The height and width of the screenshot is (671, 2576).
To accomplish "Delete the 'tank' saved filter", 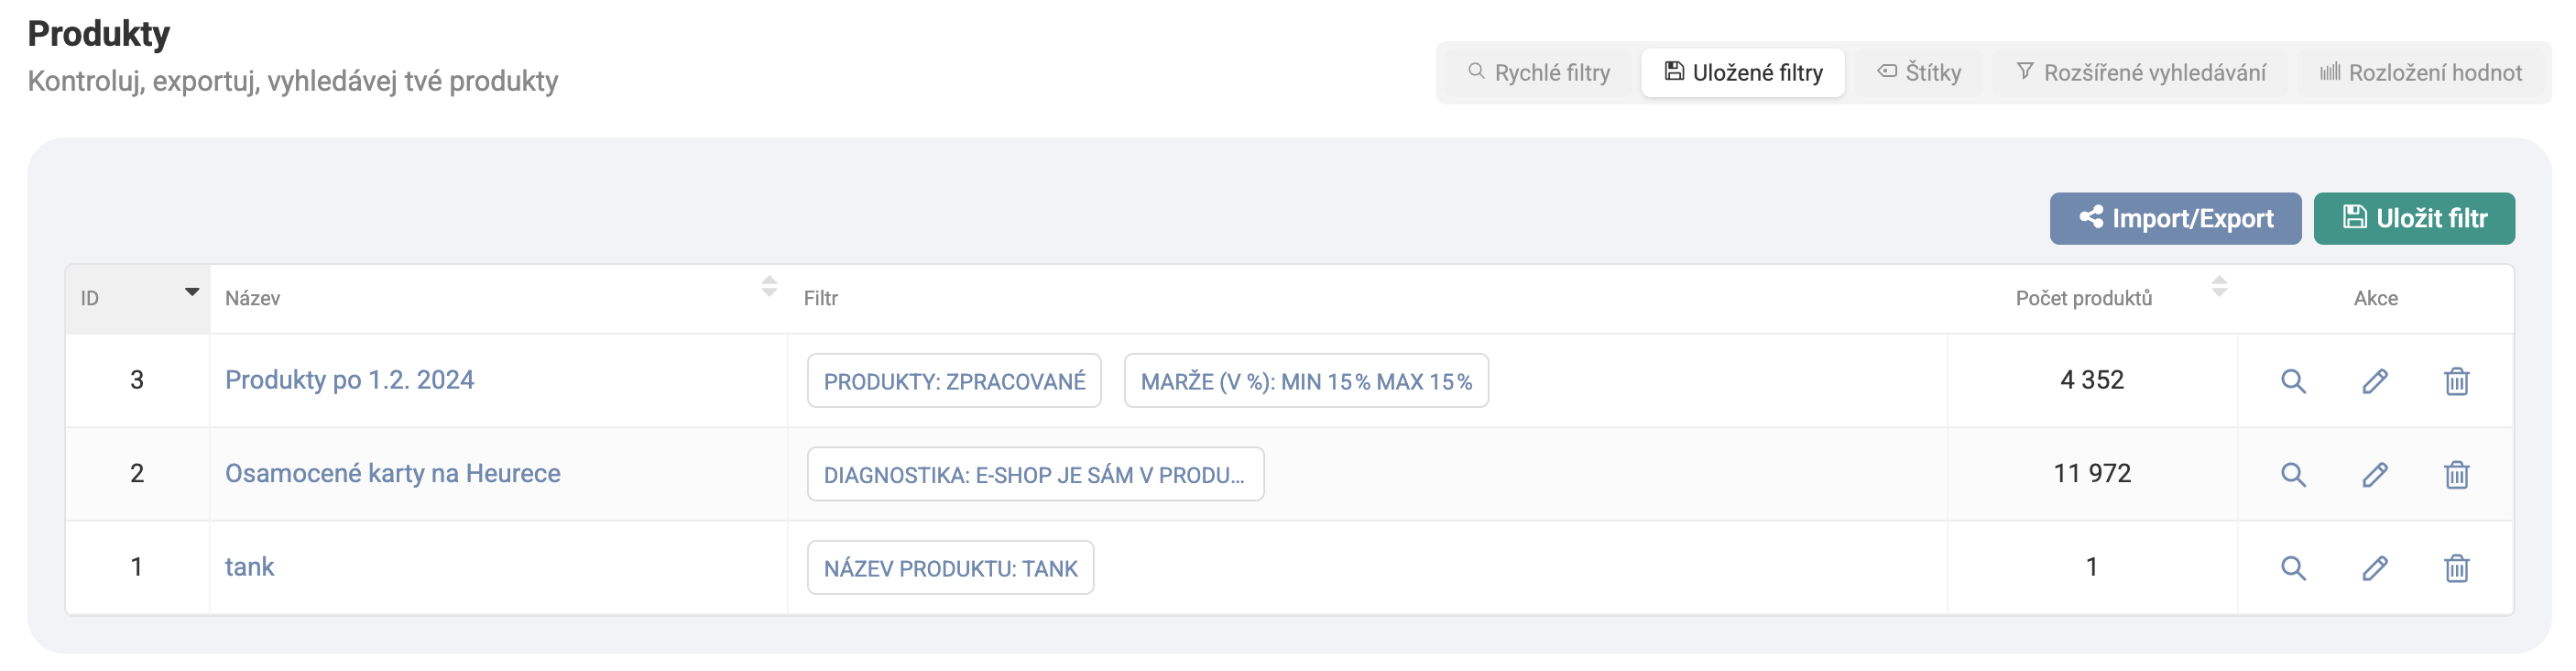I will [x=2456, y=568].
